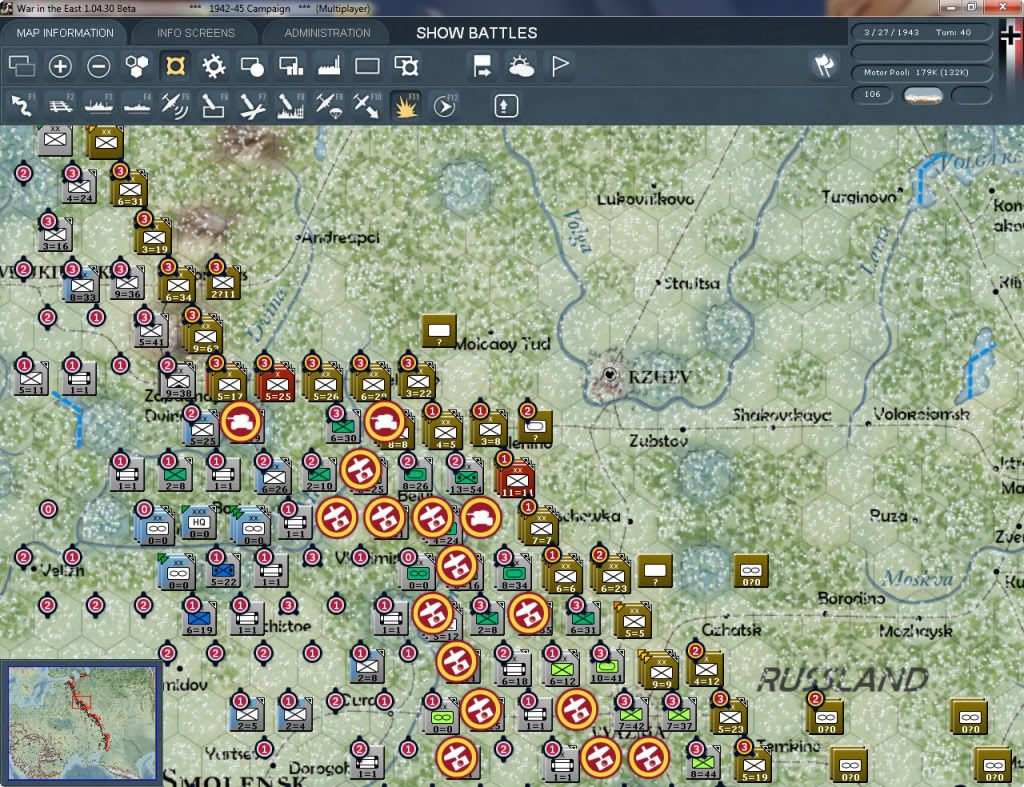Viewport: 1024px width, 787px height.
Task: Toggle the hex grid display icon
Action: pos(136,66)
